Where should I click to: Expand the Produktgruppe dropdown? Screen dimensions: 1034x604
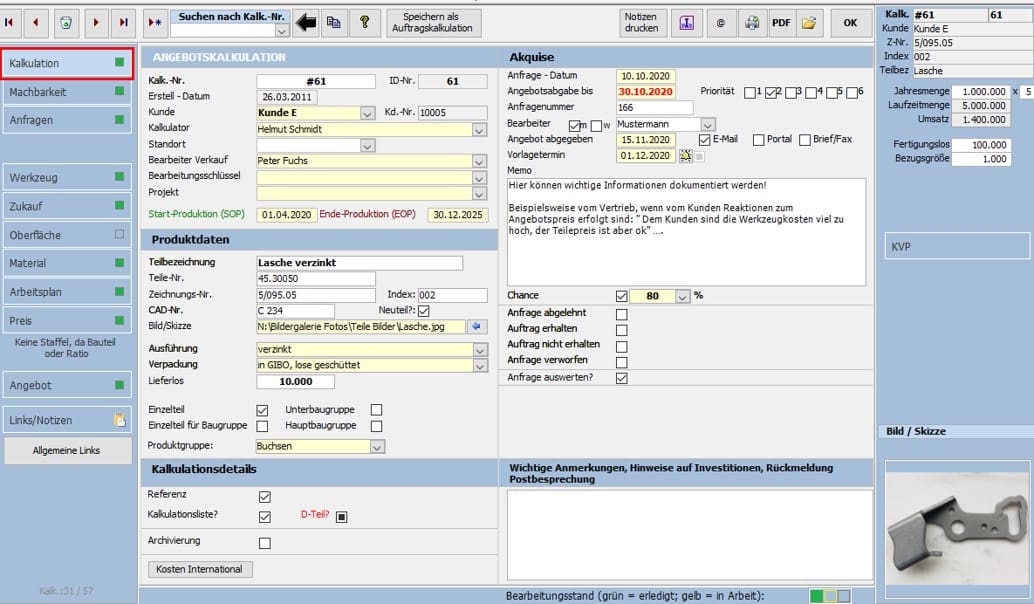377,446
